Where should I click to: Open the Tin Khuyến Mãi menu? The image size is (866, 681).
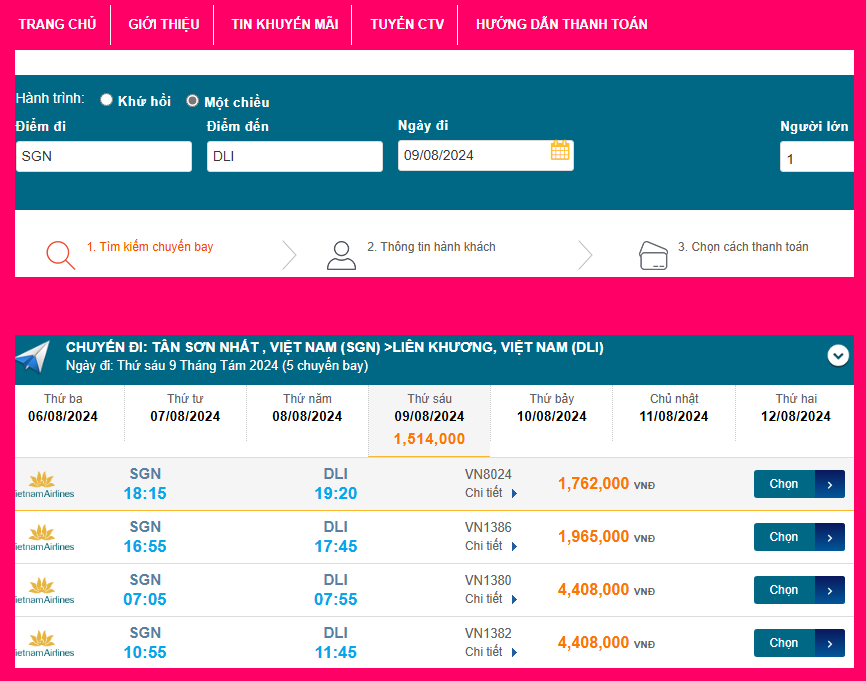284,24
